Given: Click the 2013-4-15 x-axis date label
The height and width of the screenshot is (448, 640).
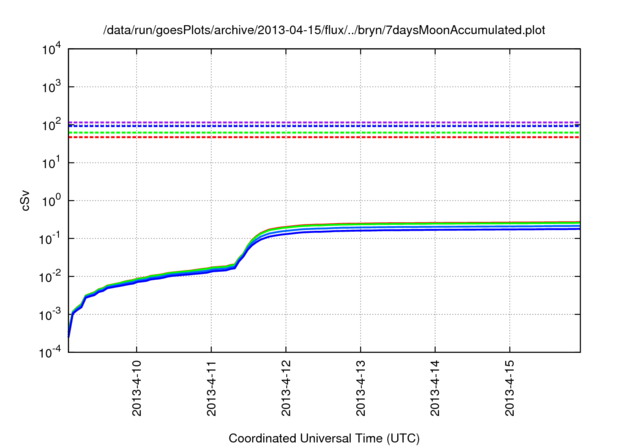Looking at the screenshot, I should click(509, 388).
